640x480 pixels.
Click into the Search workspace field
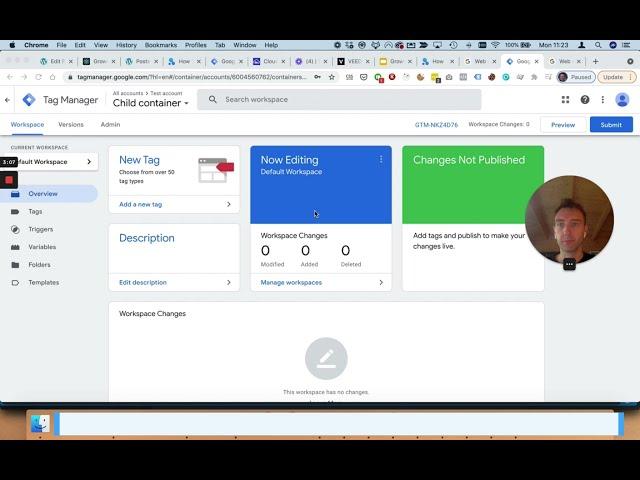tap(339, 99)
